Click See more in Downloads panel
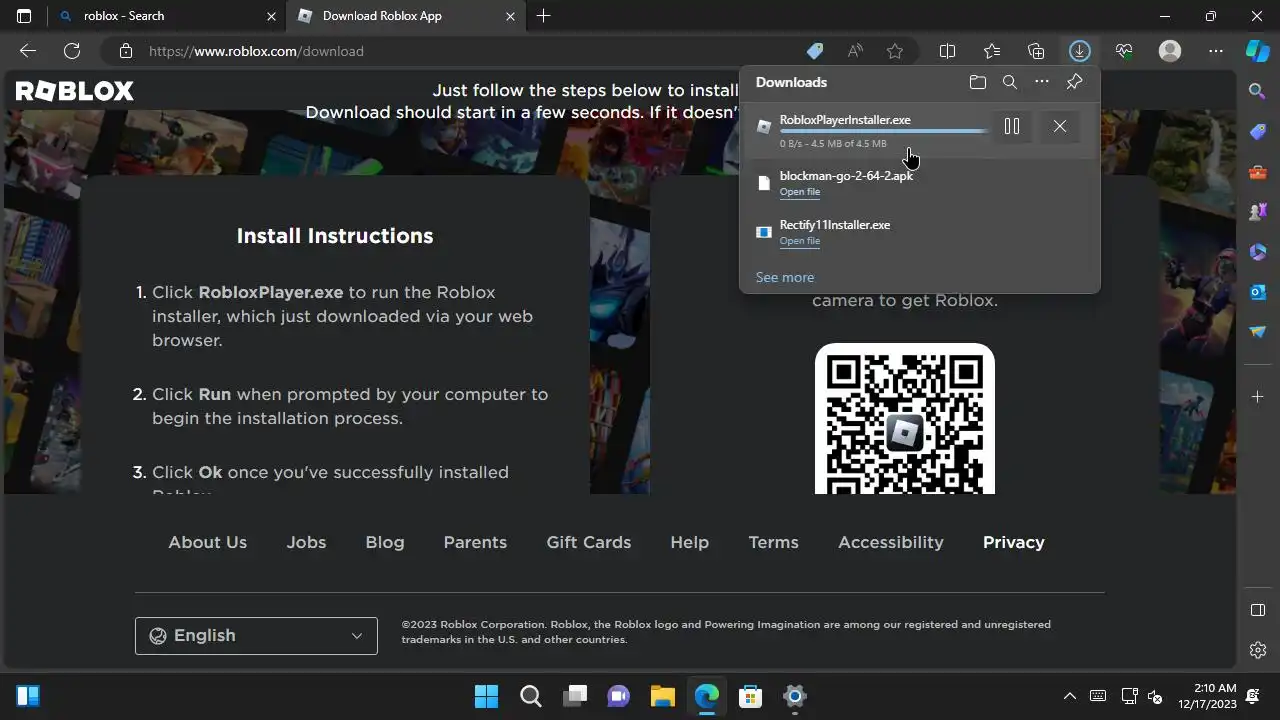 (x=784, y=277)
